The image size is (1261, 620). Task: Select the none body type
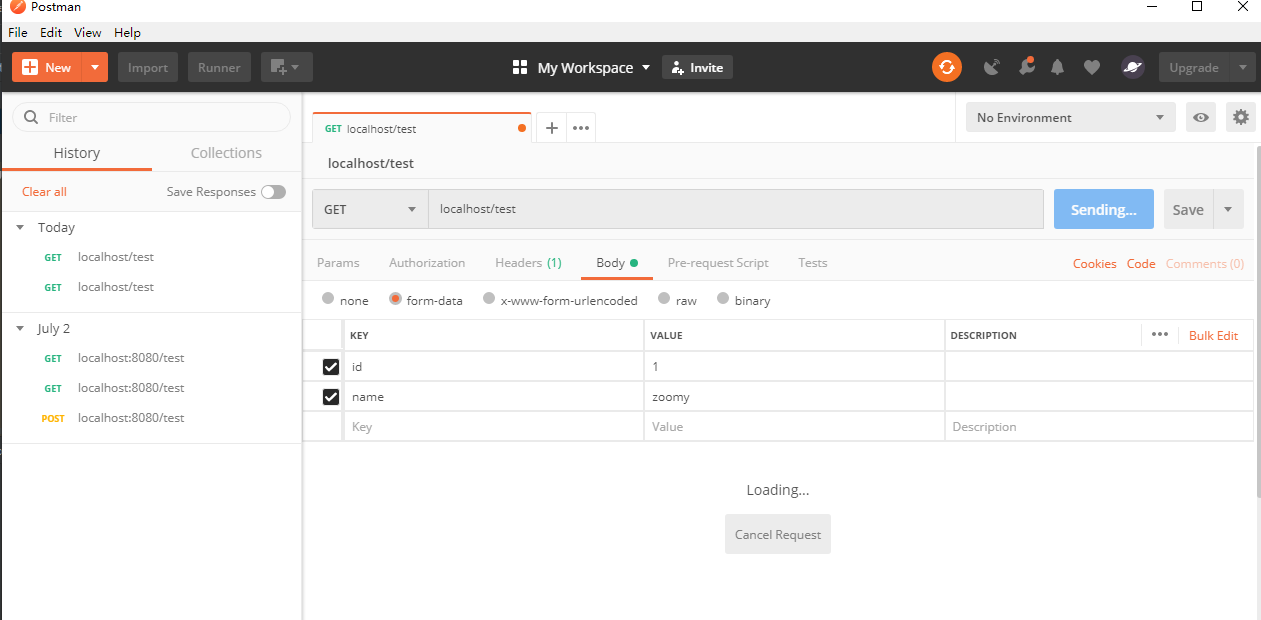point(328,299)
